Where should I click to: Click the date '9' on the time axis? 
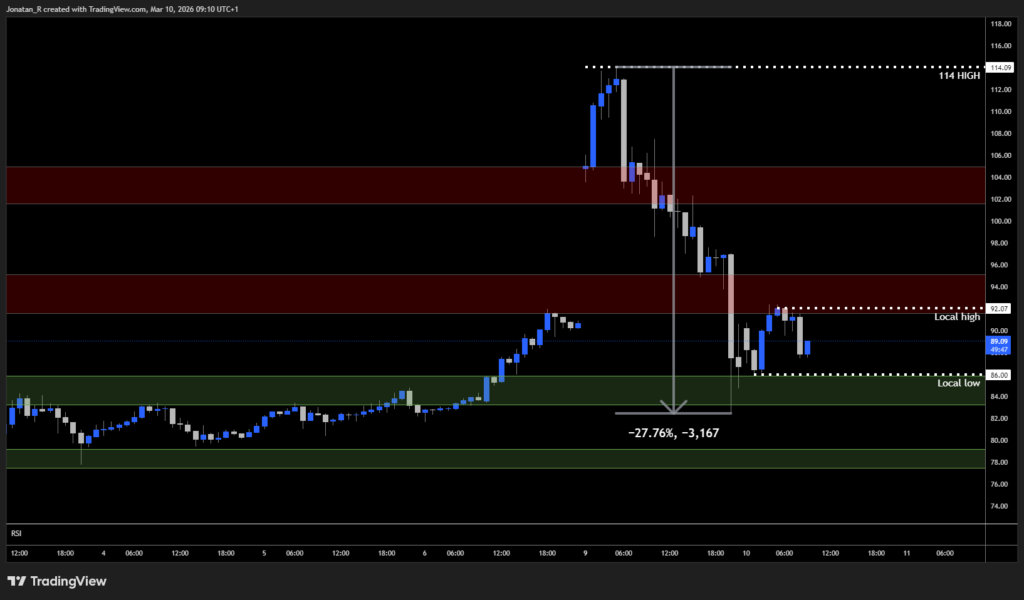(584, 552)
